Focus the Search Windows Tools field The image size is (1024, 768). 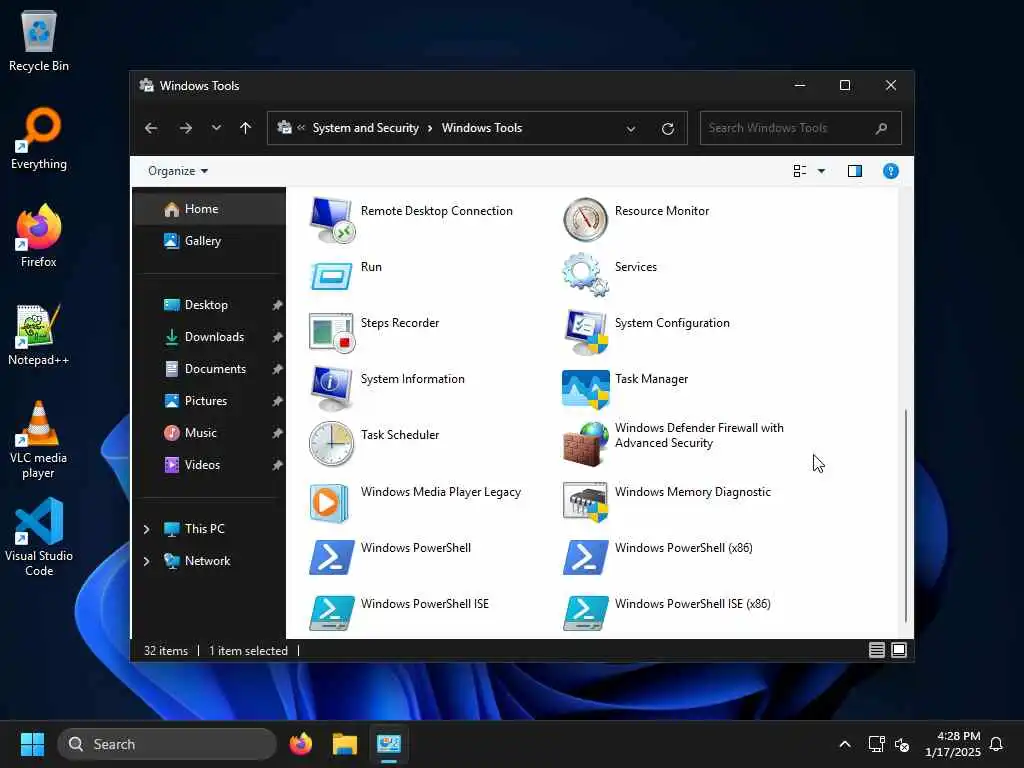pos(801,128)
